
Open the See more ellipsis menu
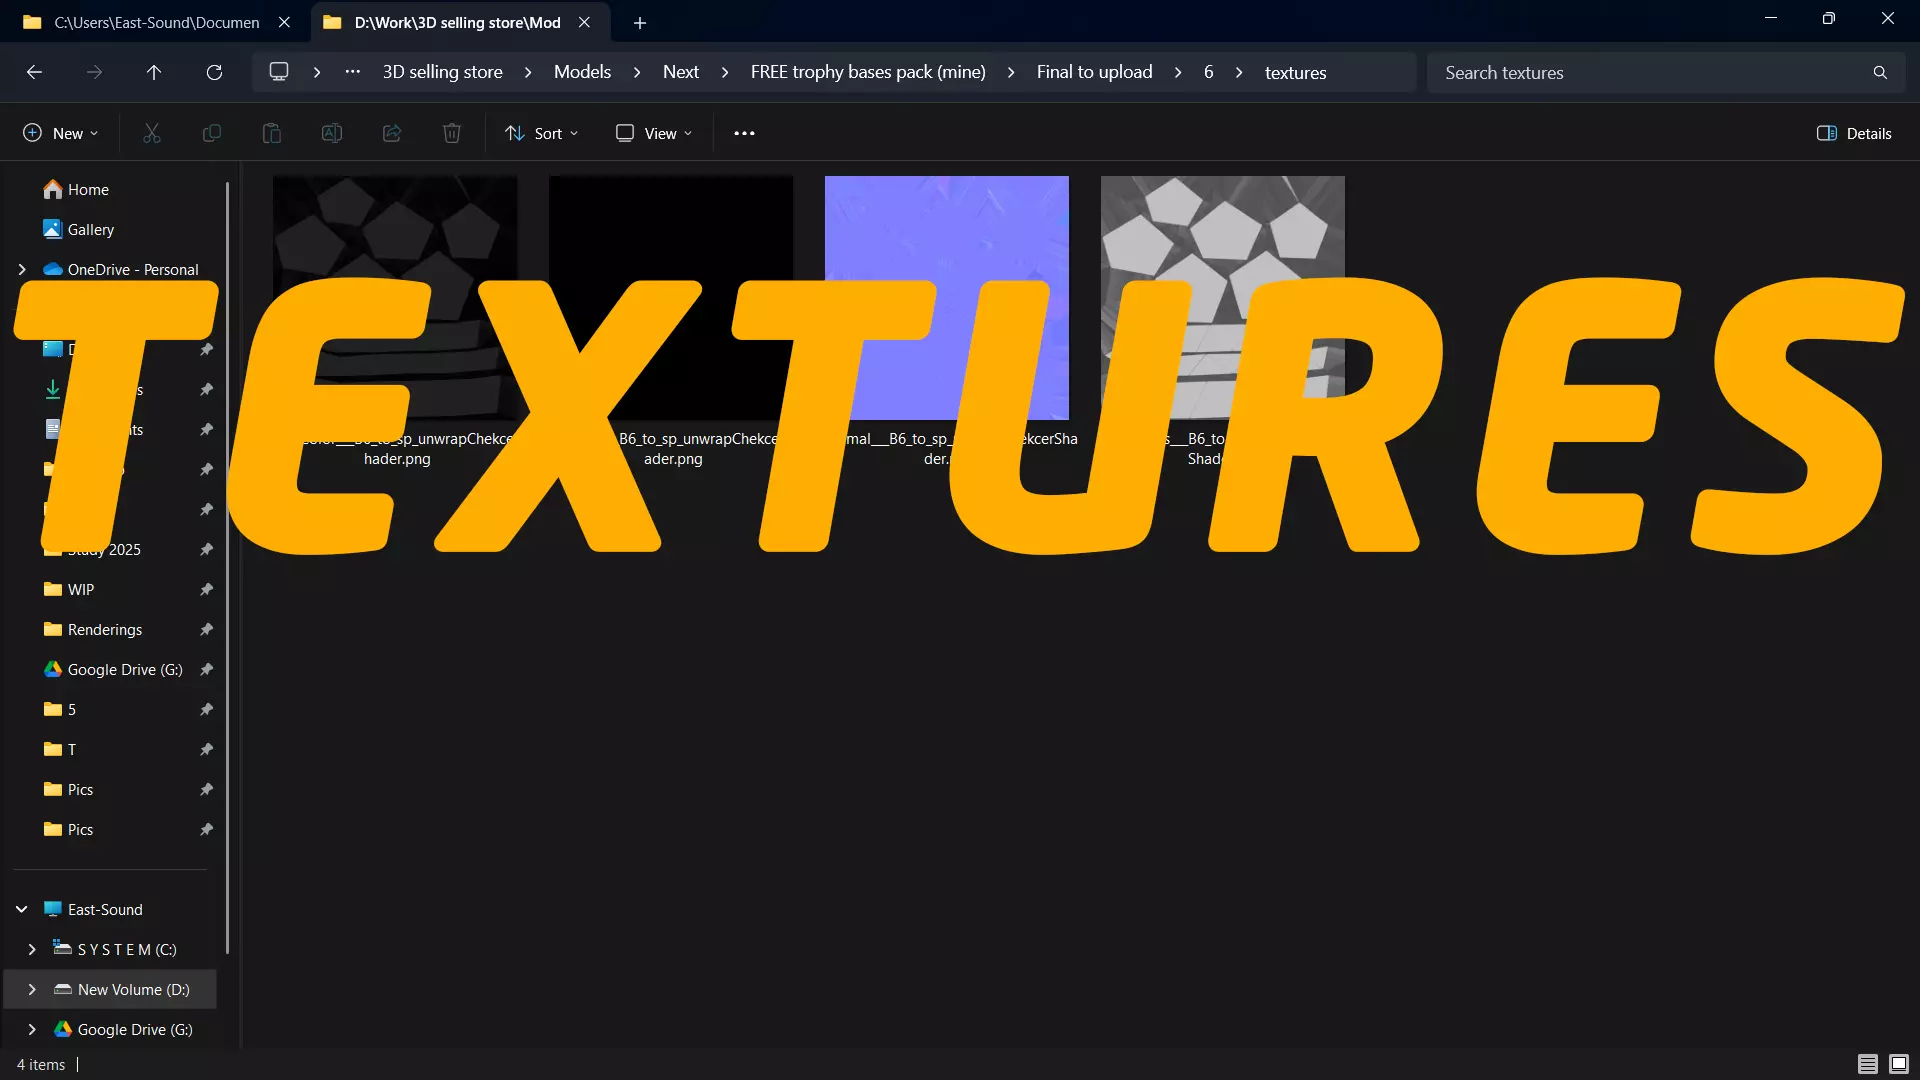(744, 133)
